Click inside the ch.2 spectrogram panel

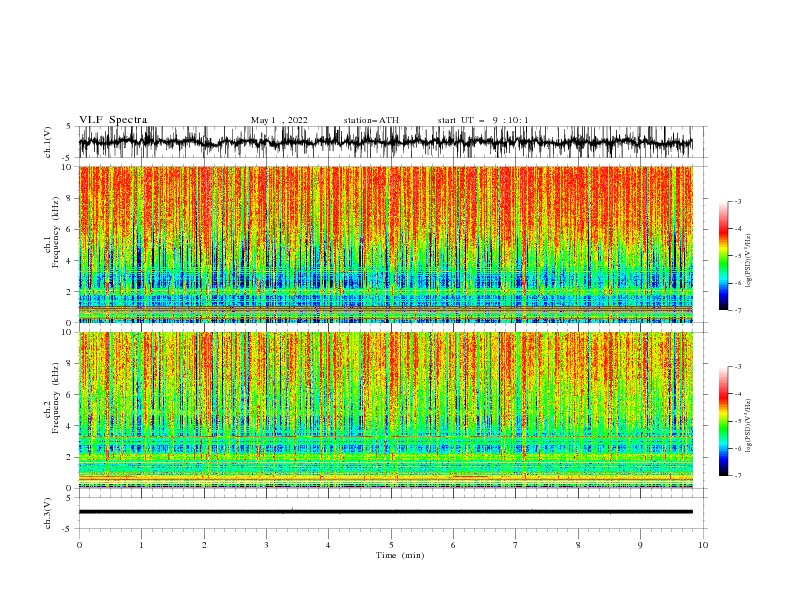(x=385, y=410)
